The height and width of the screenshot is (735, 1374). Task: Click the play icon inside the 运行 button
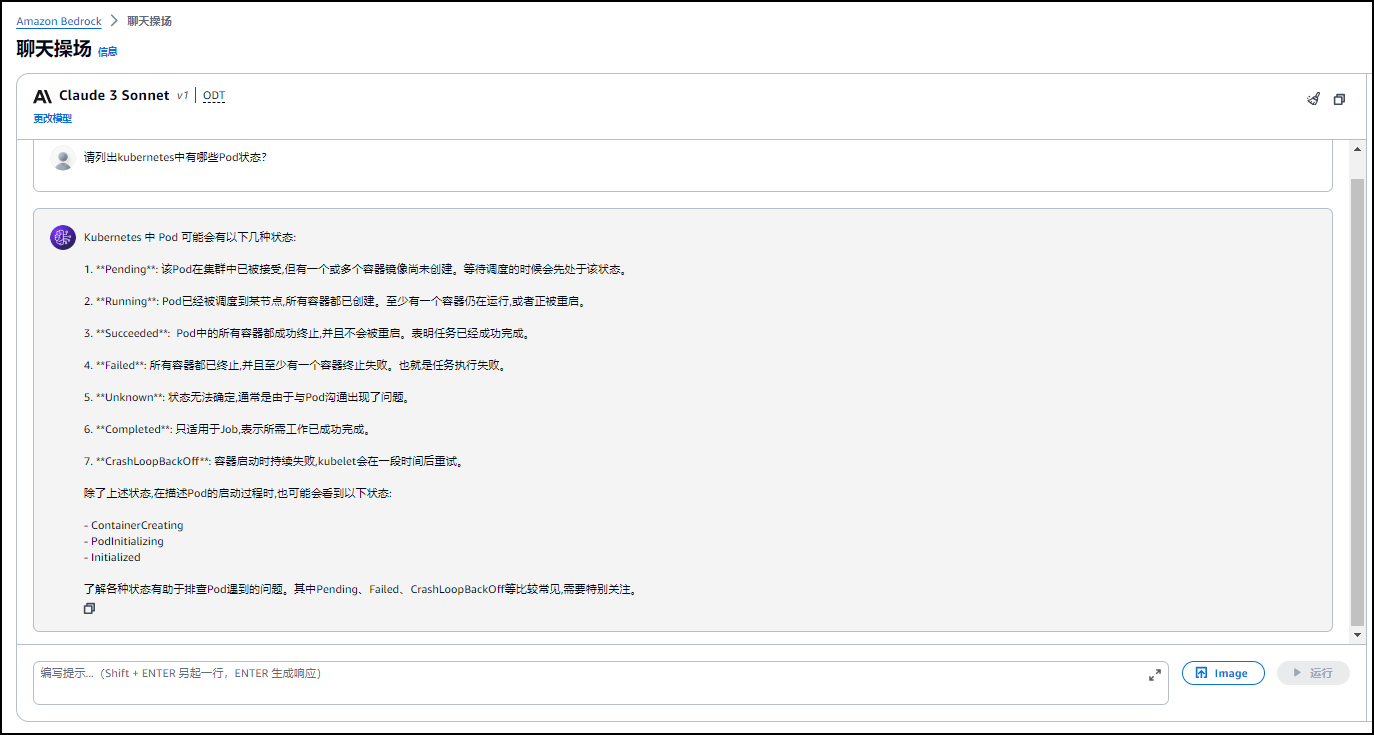click(x=1299, y=672)
